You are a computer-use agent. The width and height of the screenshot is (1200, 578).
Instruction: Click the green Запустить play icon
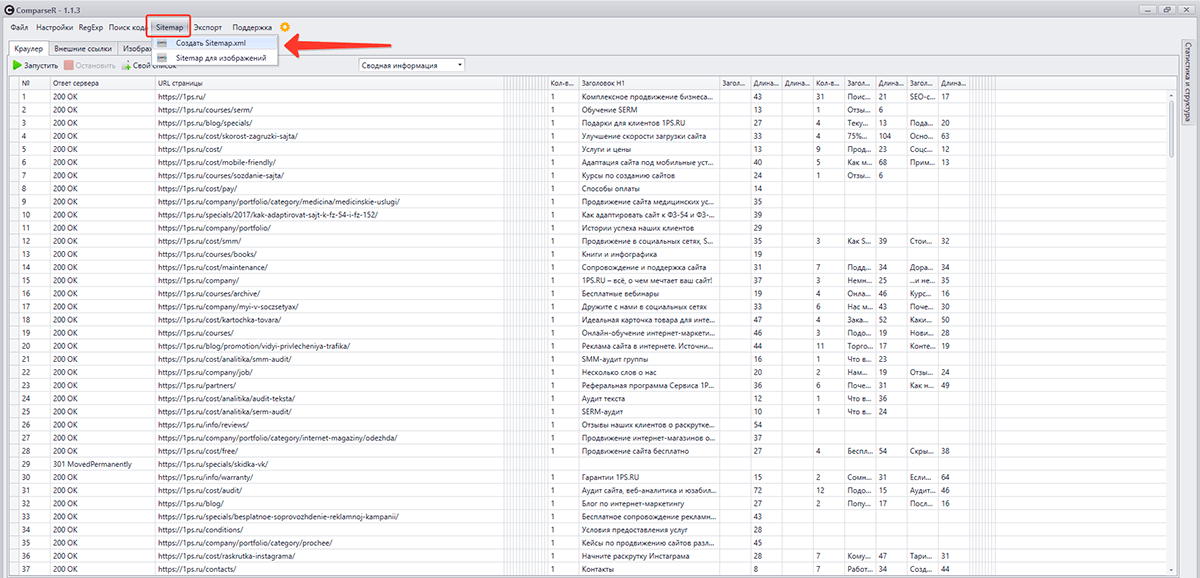click(x=17, y=65)
